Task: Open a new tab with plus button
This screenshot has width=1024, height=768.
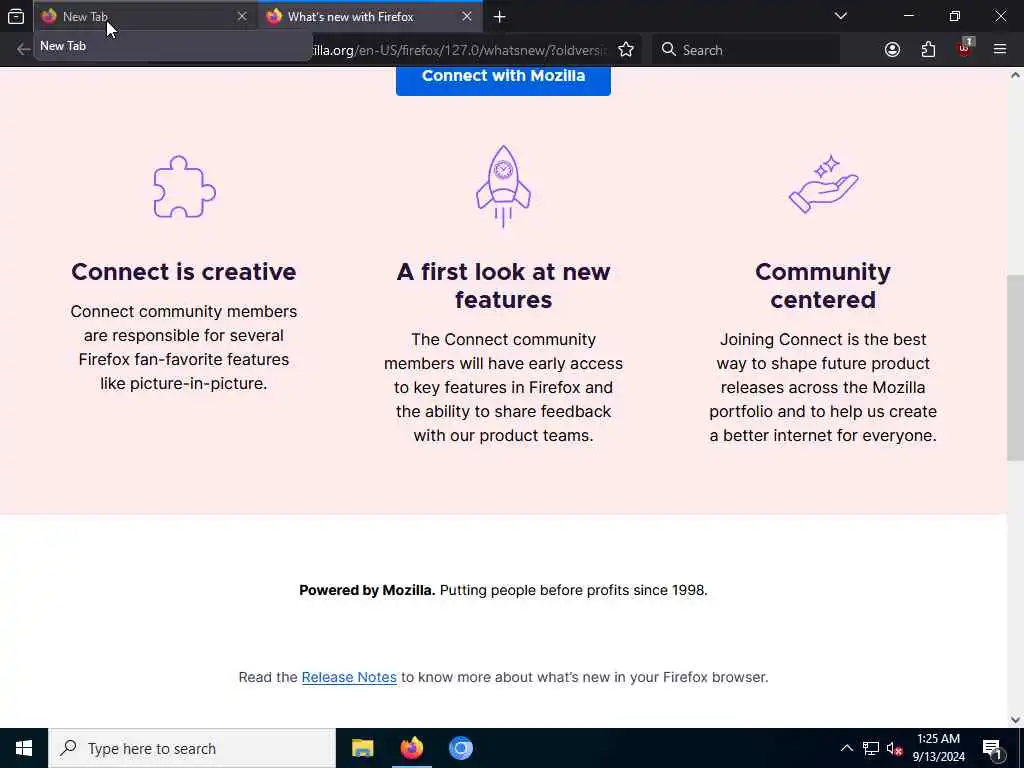Action: pyautogui.click(x=500, y=17)
